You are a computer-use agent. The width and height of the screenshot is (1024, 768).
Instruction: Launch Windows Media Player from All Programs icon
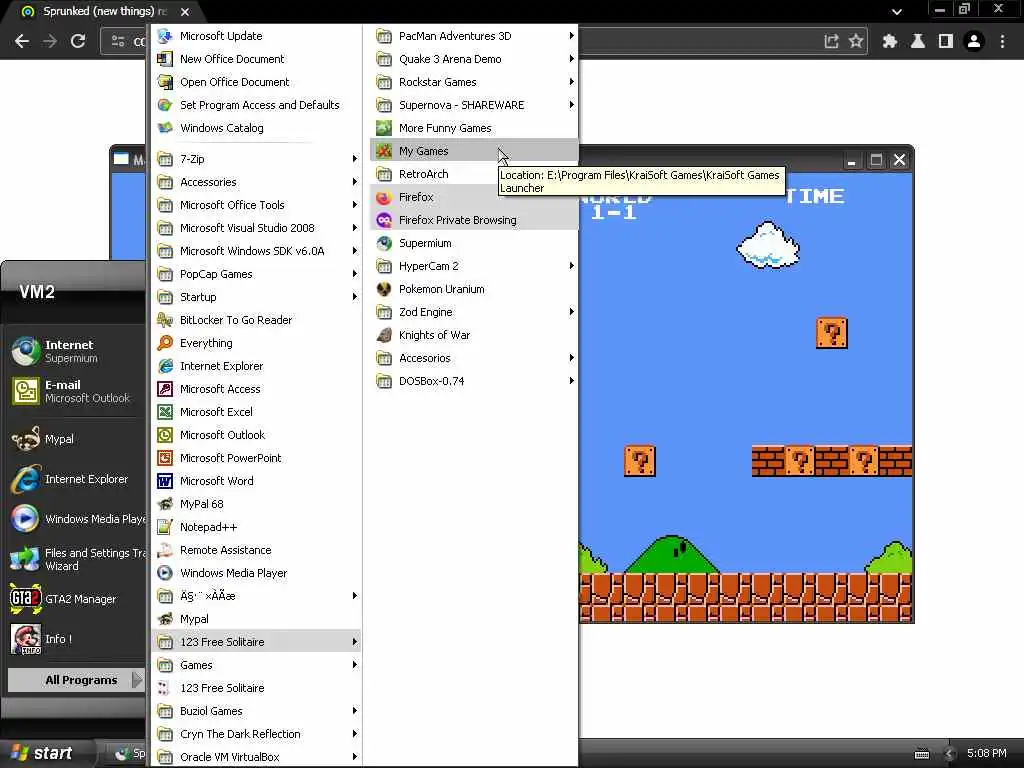[x=165, y=573]
